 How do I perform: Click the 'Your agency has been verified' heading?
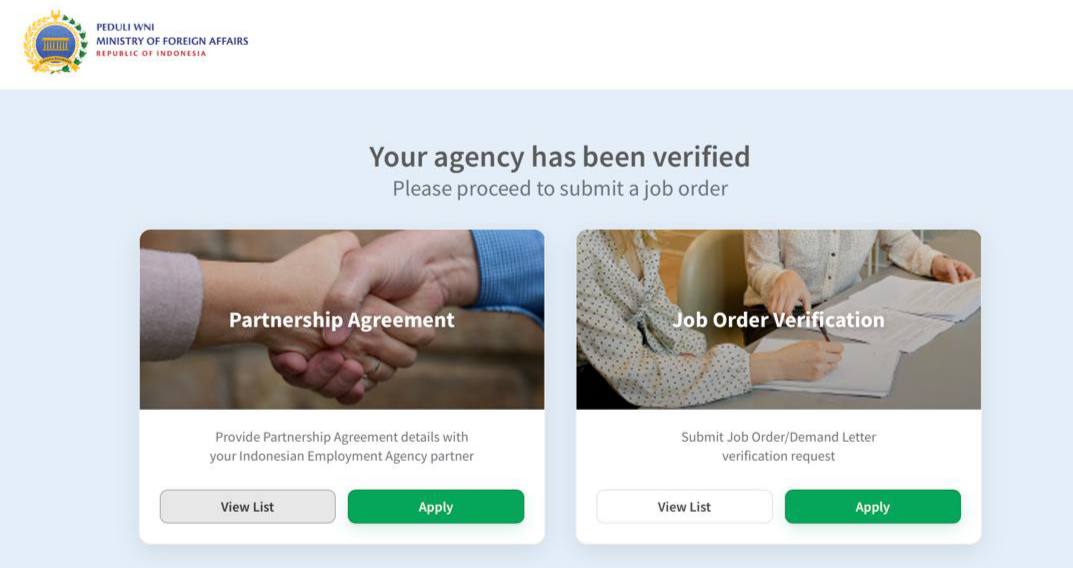point(559,156)
